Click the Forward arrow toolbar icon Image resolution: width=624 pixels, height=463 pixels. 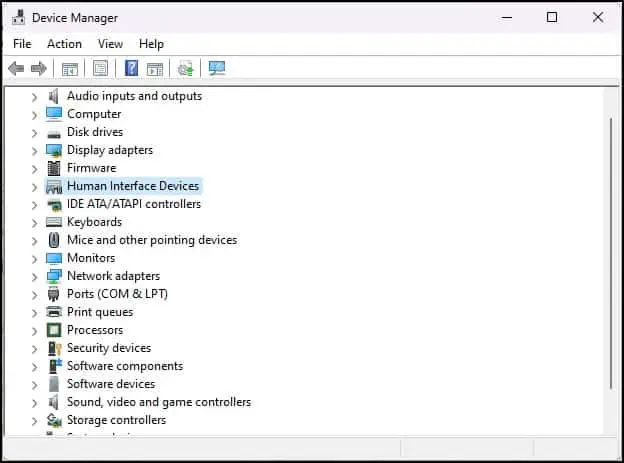coord(39,68)
